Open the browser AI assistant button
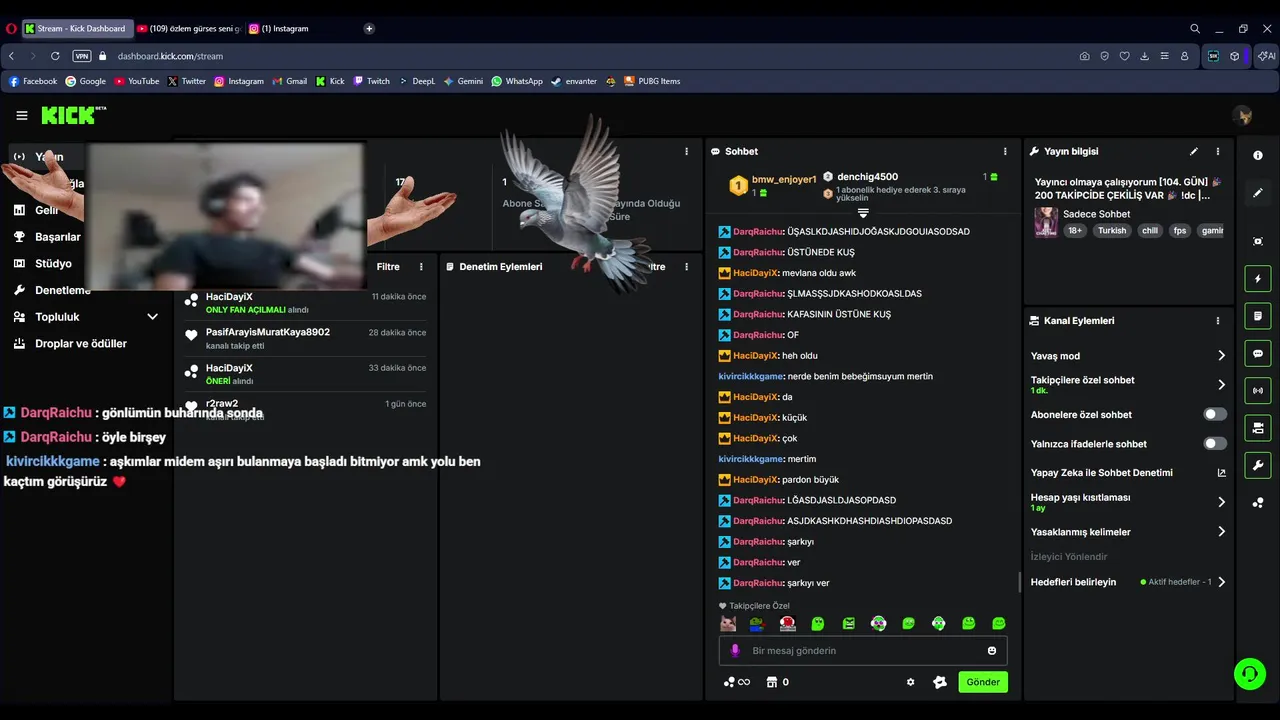 coord(1267,56)
